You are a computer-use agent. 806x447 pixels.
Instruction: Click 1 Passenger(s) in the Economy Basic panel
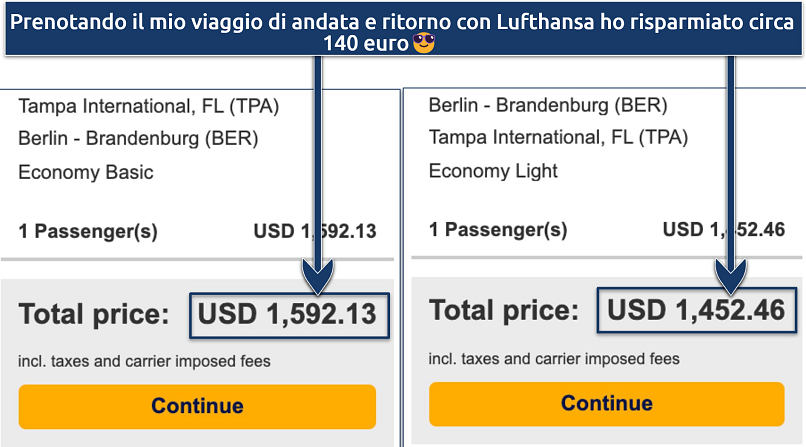pyautogui.click(x=88, y=232)
